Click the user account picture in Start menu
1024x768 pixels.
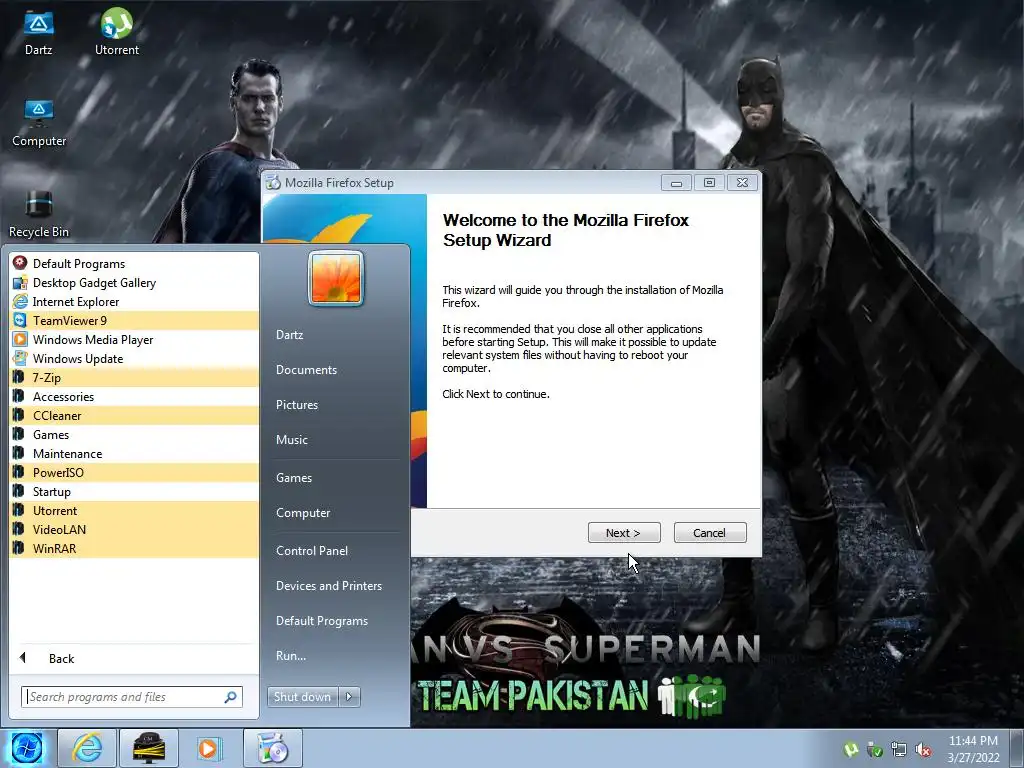pos(336,278)
